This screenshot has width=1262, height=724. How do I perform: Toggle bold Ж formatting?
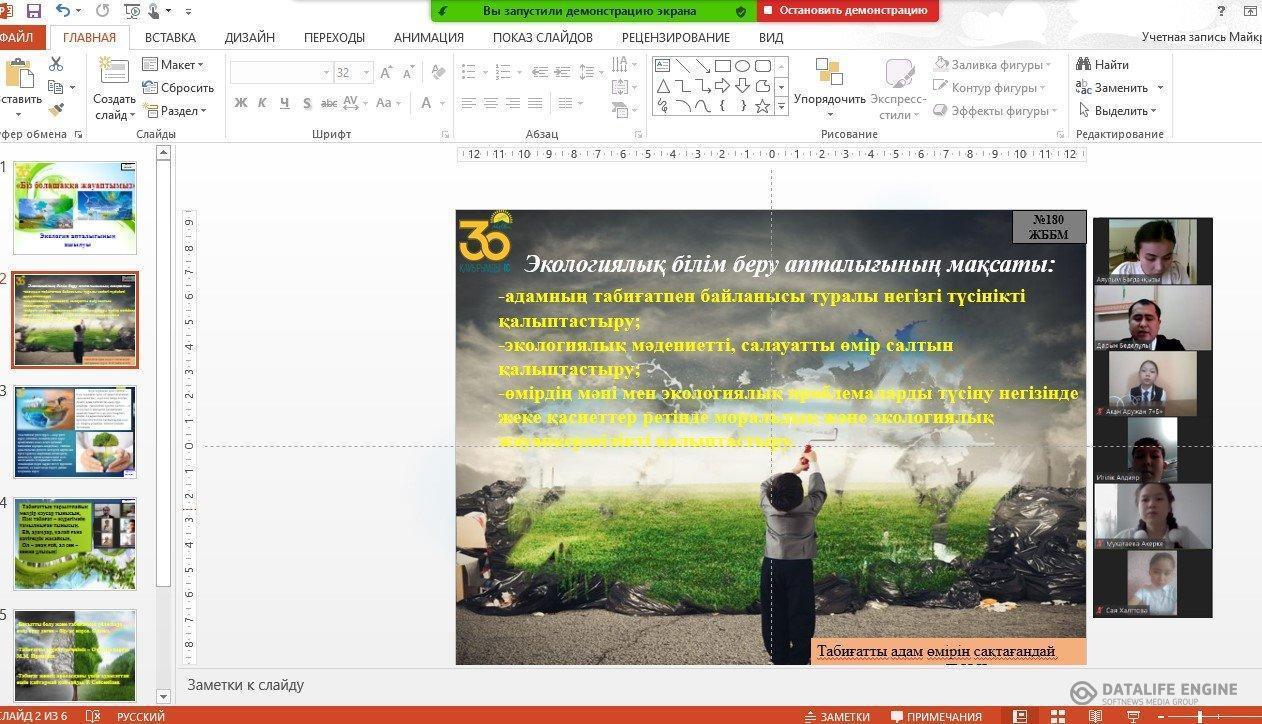241,103
